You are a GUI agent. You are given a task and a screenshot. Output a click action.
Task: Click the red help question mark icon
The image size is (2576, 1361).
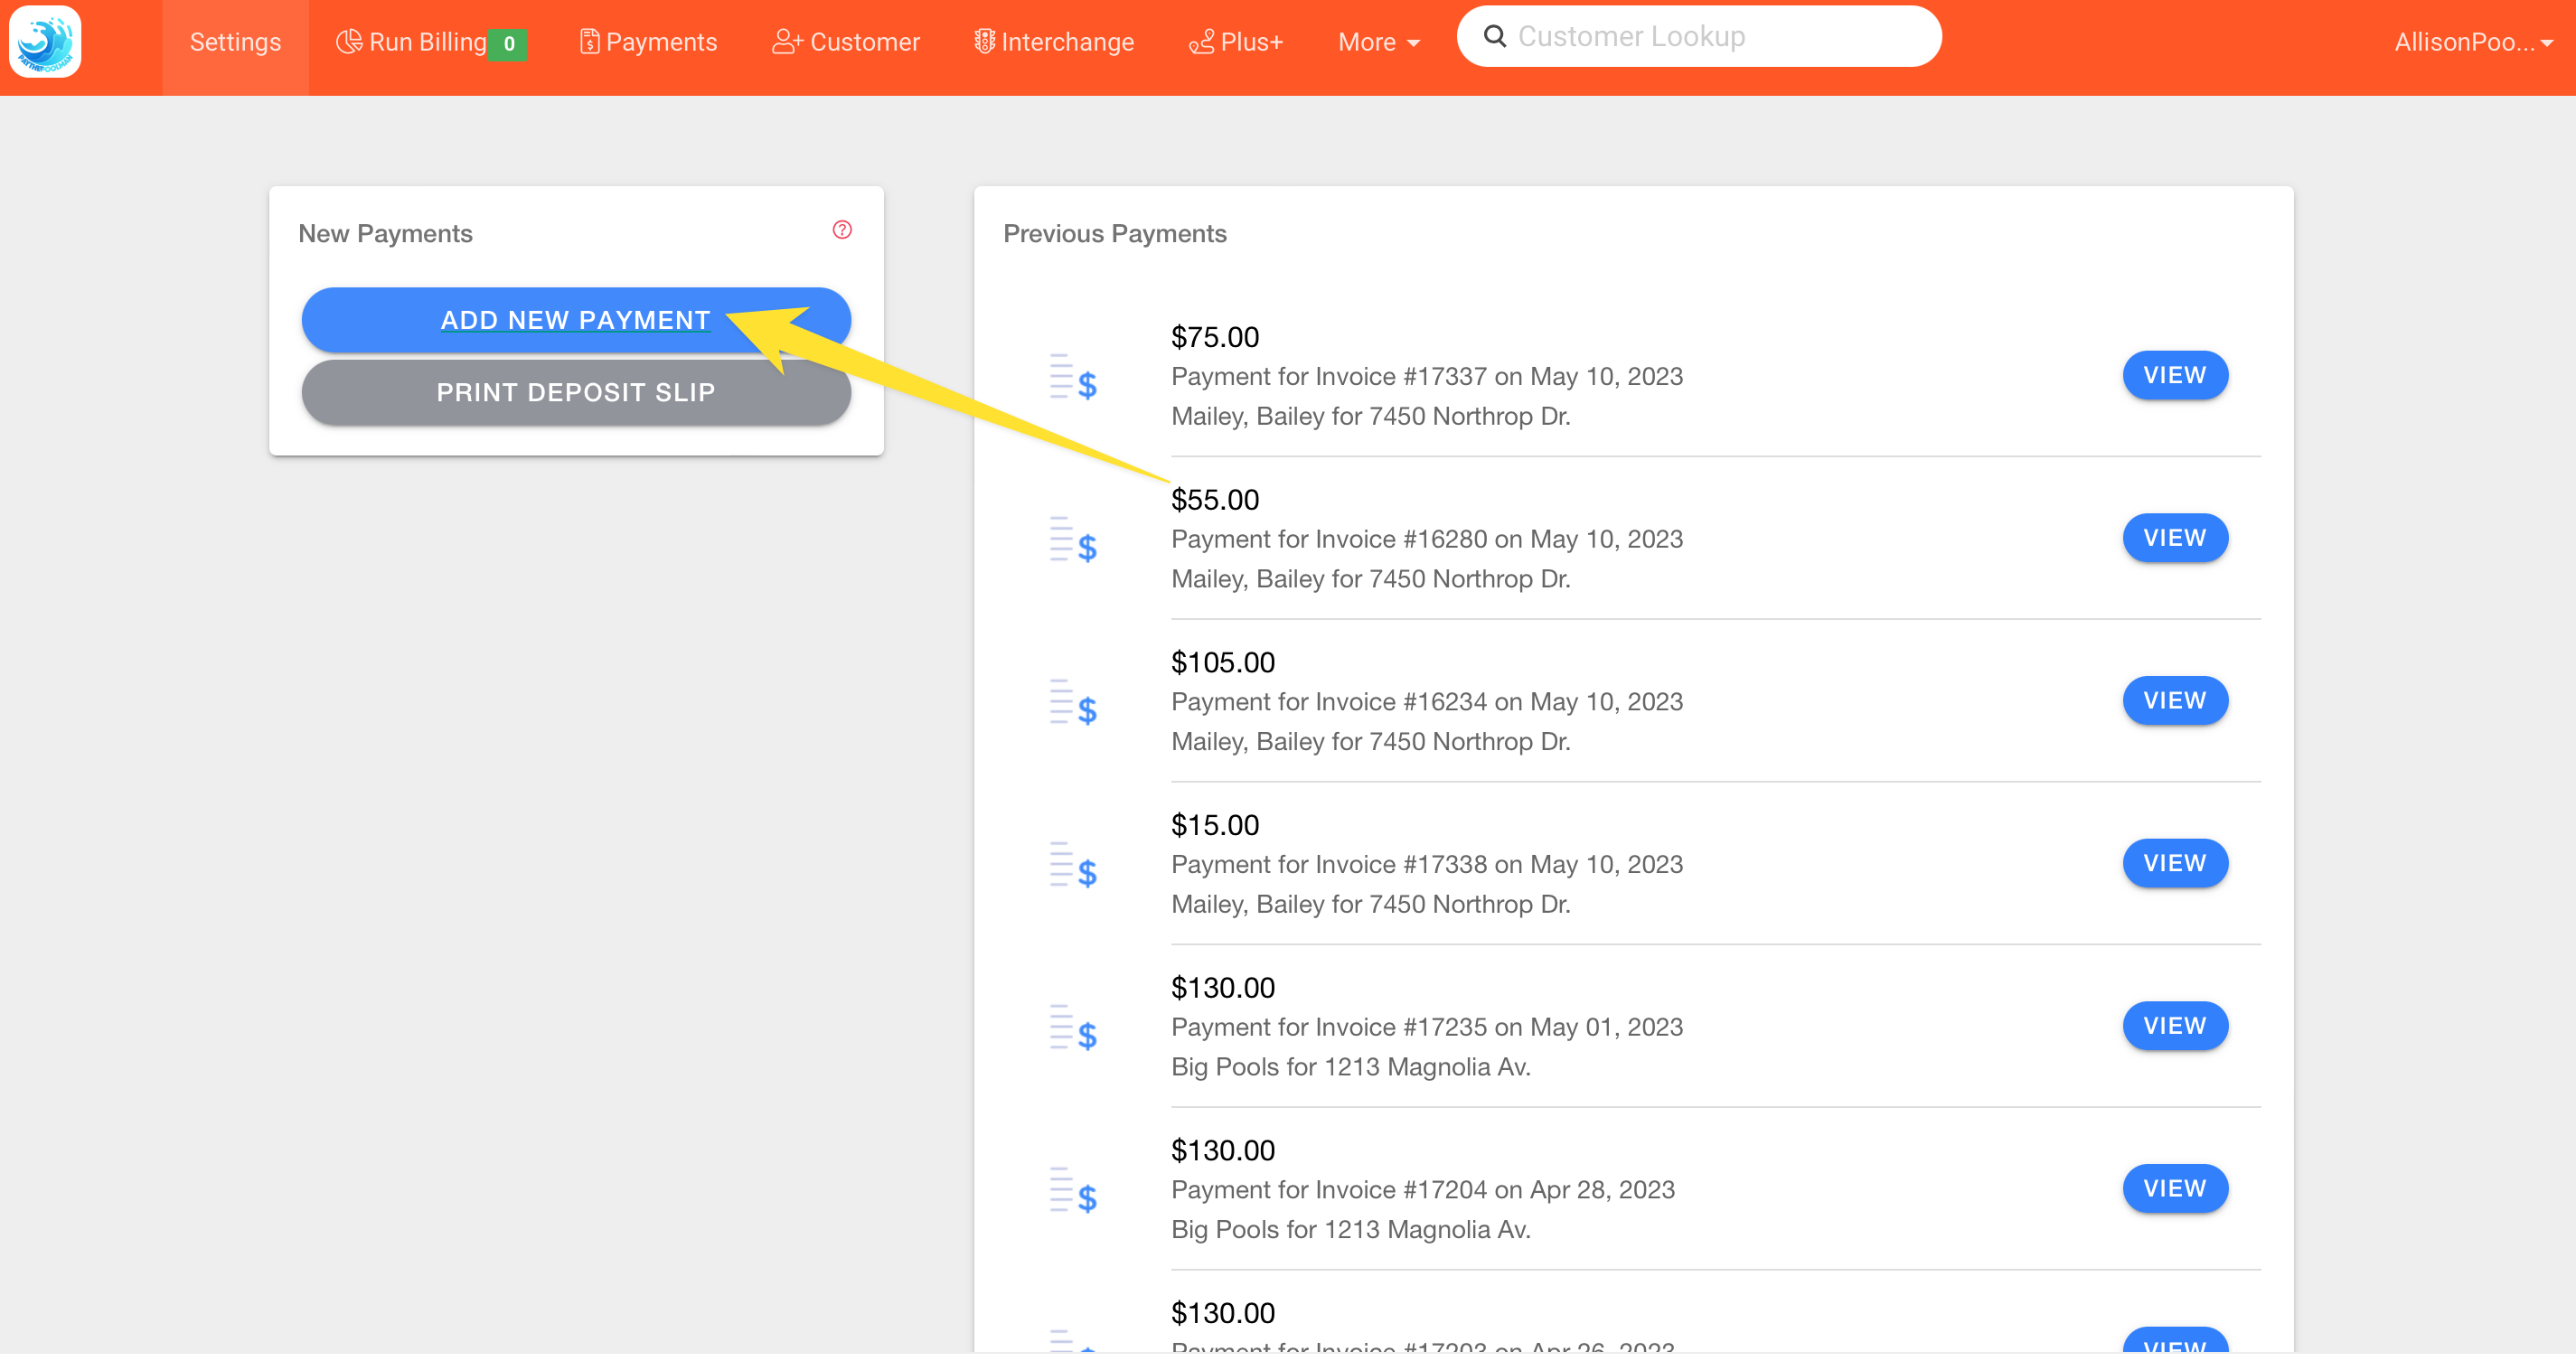pos(842,230)
